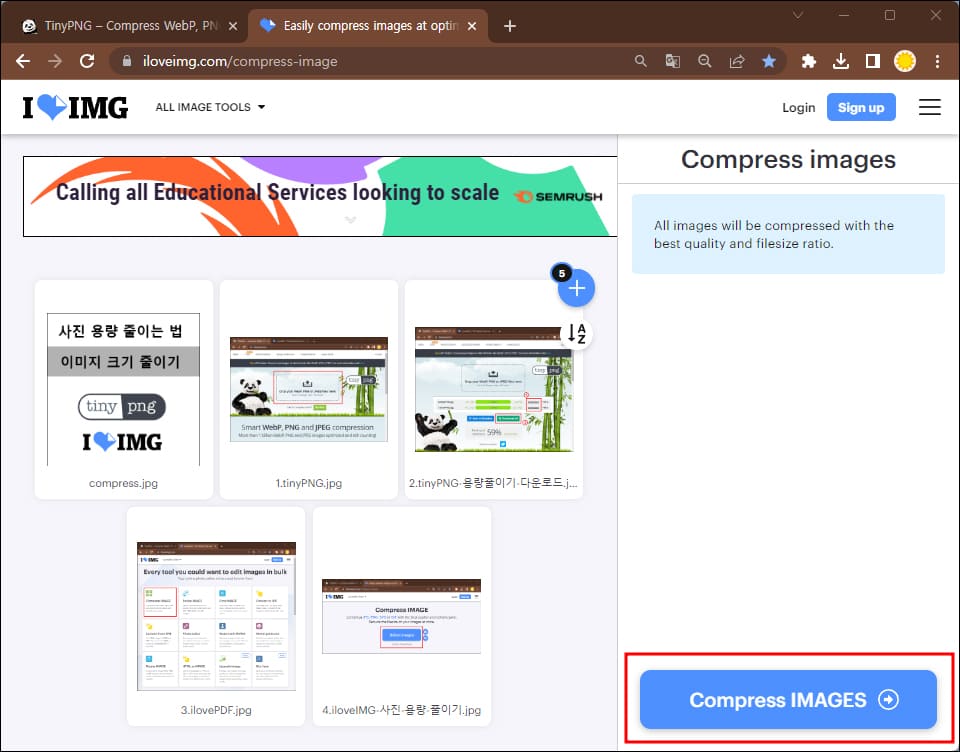This screenshot has width=960, height=752.
Task: Click the zoom icon in address bar
Action: point(705,61)
